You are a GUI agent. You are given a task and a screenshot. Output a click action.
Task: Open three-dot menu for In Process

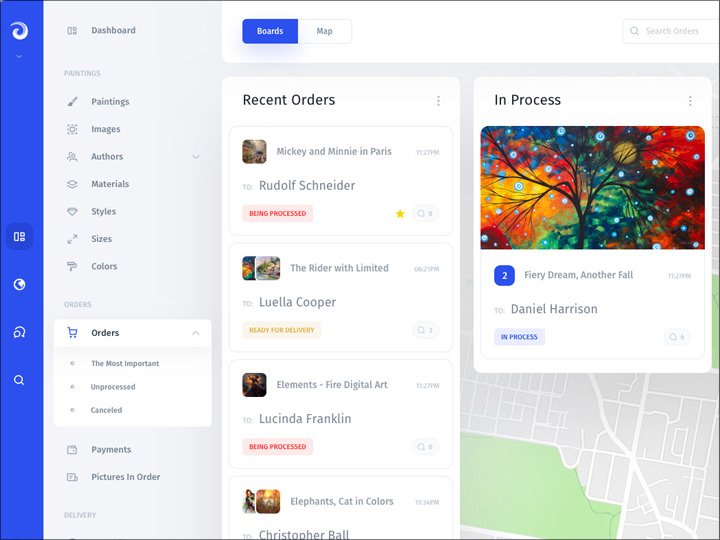click(x=690, y=101)
